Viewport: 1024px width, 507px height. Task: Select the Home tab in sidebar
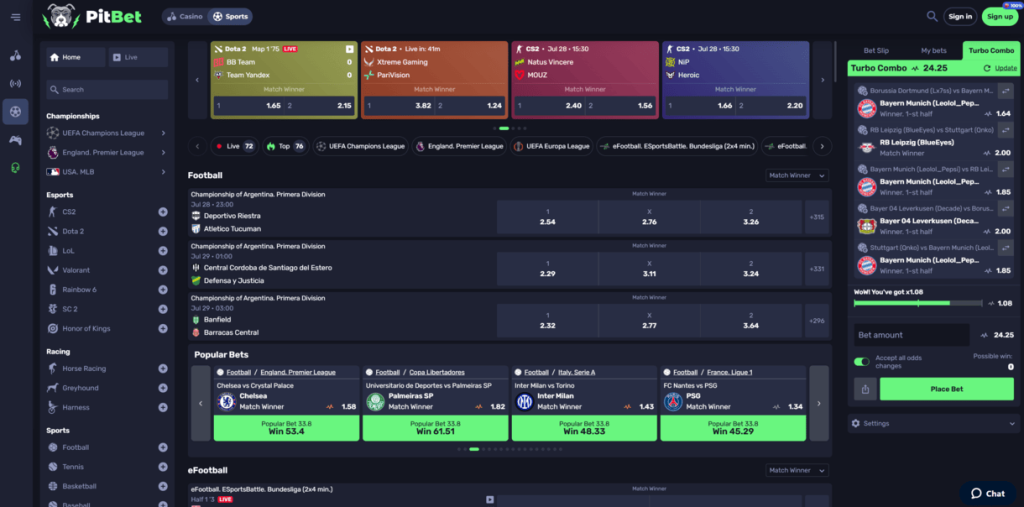pos(76,57)
